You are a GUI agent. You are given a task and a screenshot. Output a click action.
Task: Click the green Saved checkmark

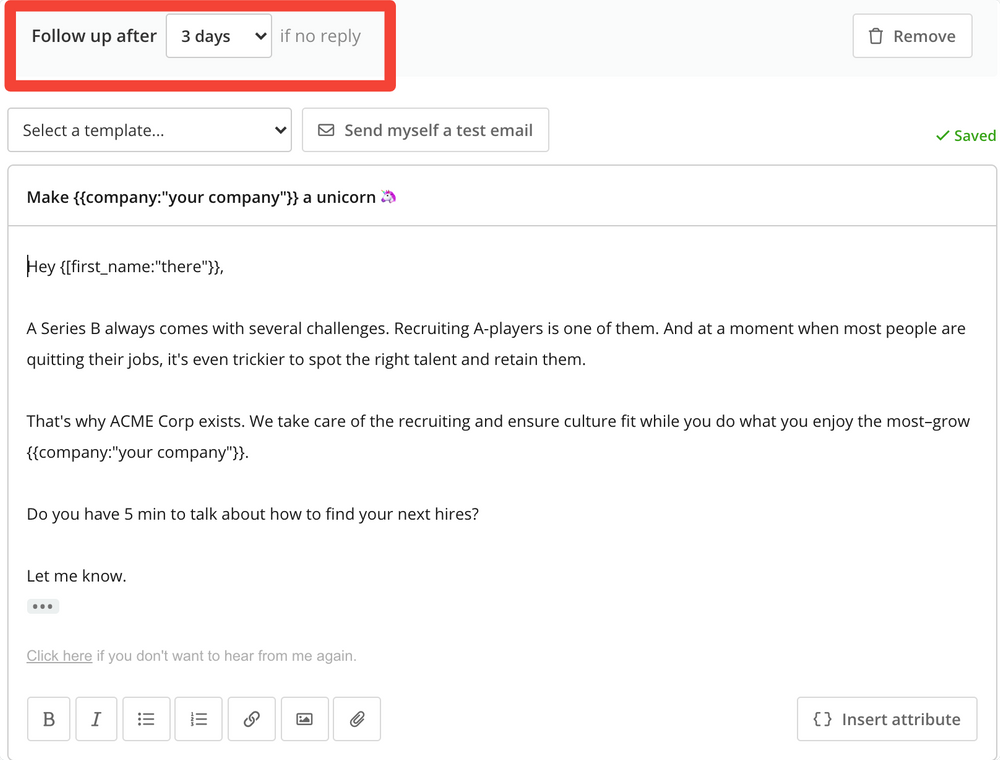coord(944,135)
